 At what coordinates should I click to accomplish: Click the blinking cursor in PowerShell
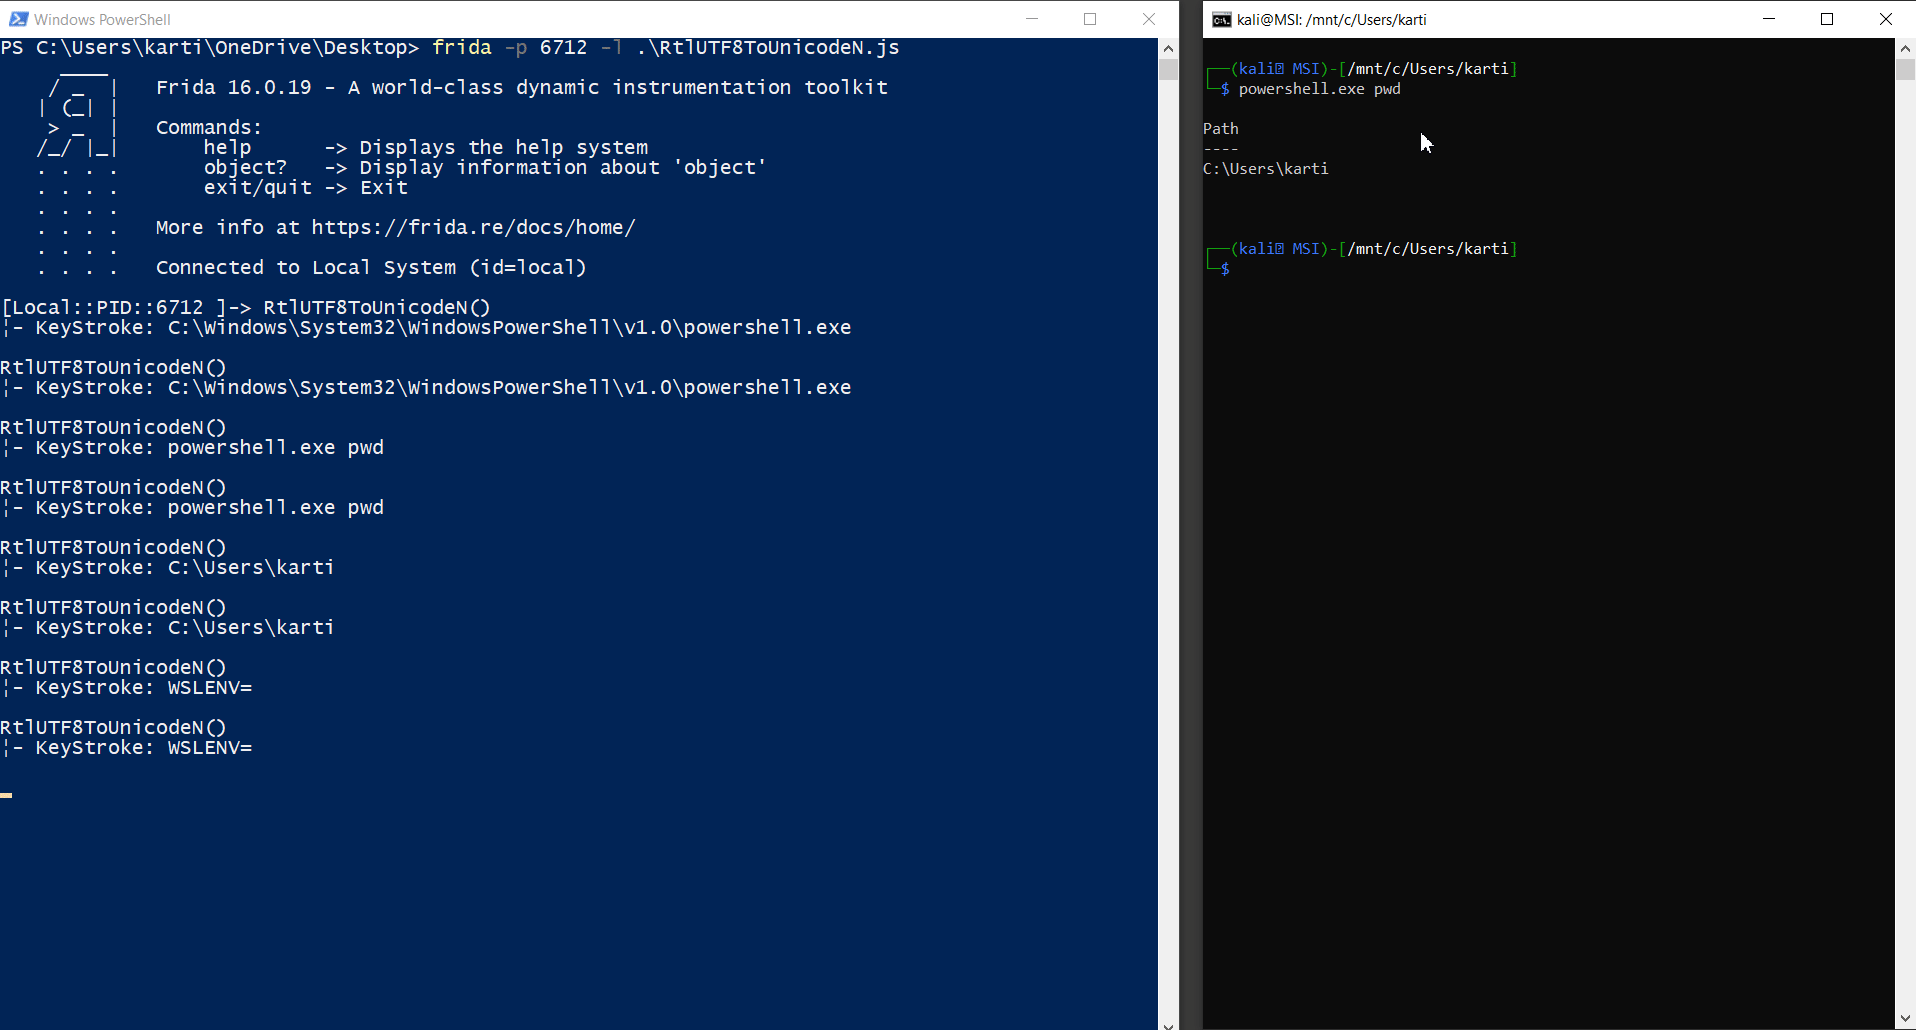(x=7, y=795)
